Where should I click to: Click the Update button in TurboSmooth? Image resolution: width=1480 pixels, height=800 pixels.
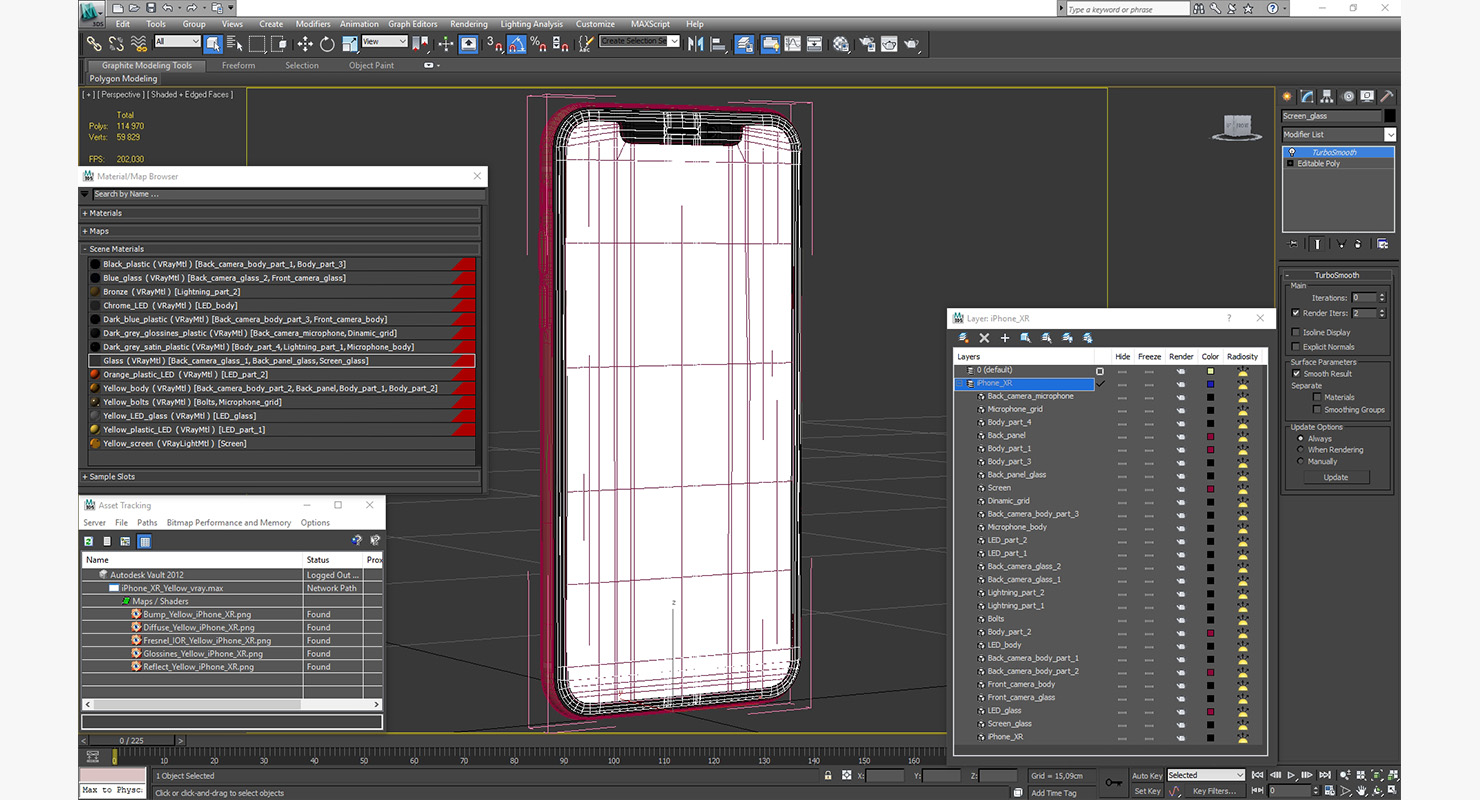tap(1336, 478)
